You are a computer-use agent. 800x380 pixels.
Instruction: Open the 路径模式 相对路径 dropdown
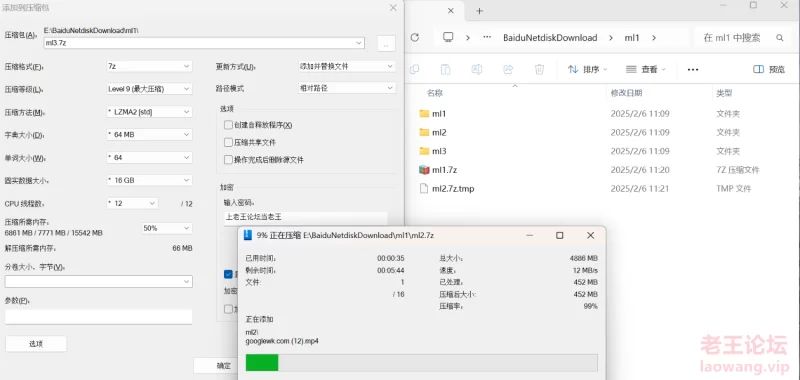347,88
